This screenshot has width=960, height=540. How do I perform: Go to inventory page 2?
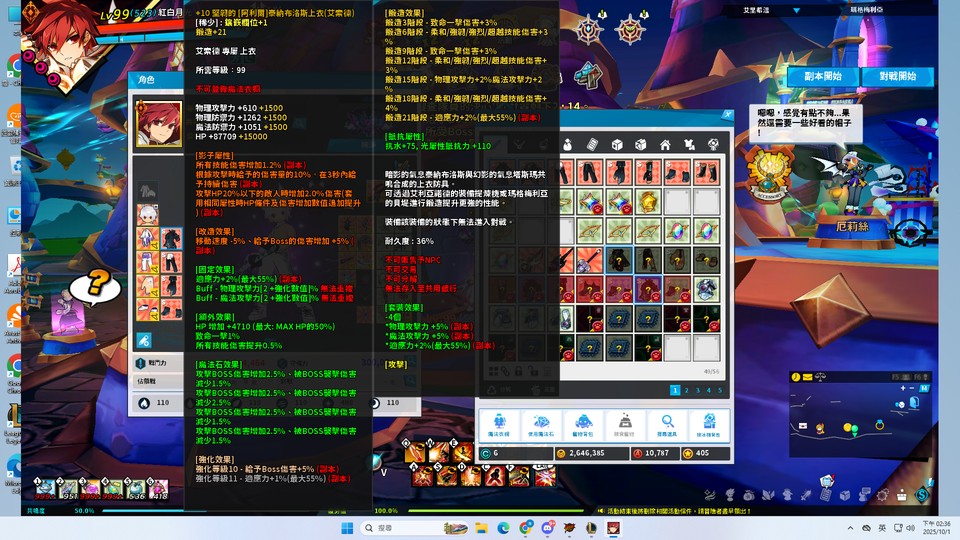(688, 390)
